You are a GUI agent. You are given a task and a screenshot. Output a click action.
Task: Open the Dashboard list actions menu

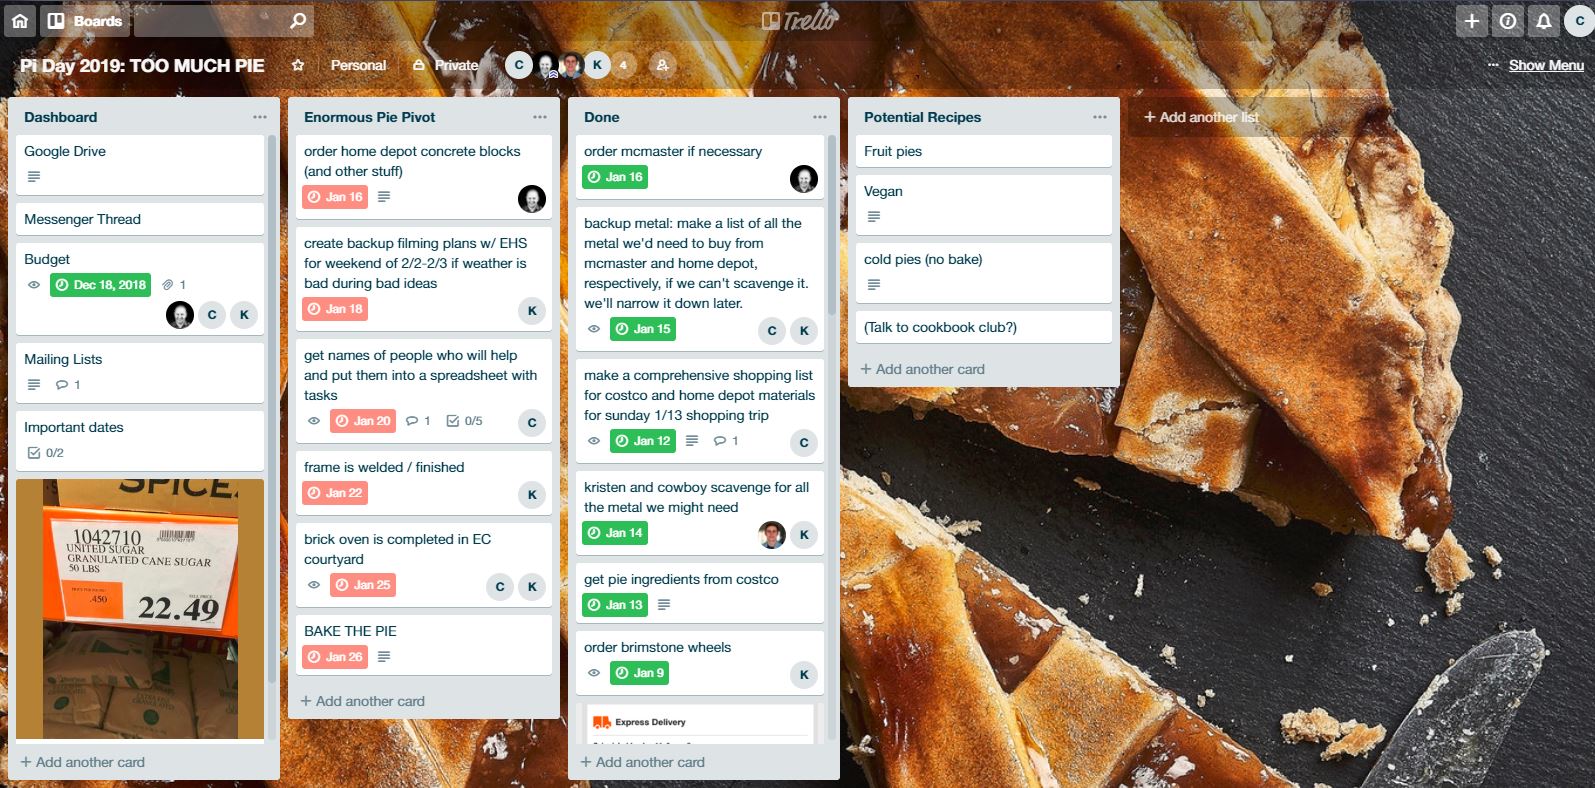tap(260, 117)
